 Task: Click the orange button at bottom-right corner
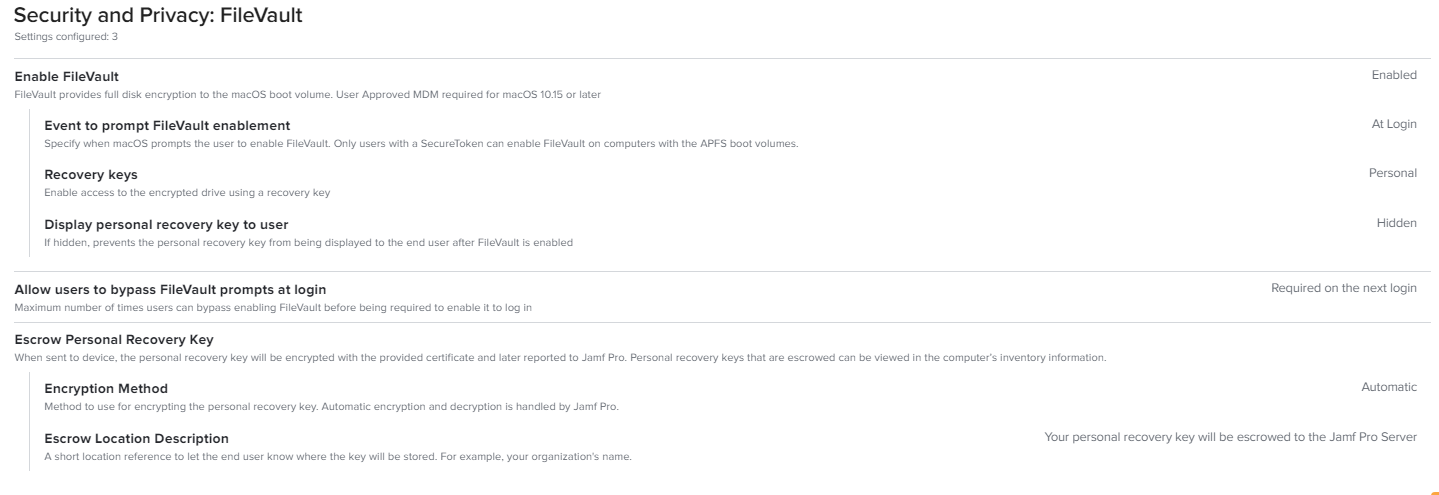click(1433, 491)
